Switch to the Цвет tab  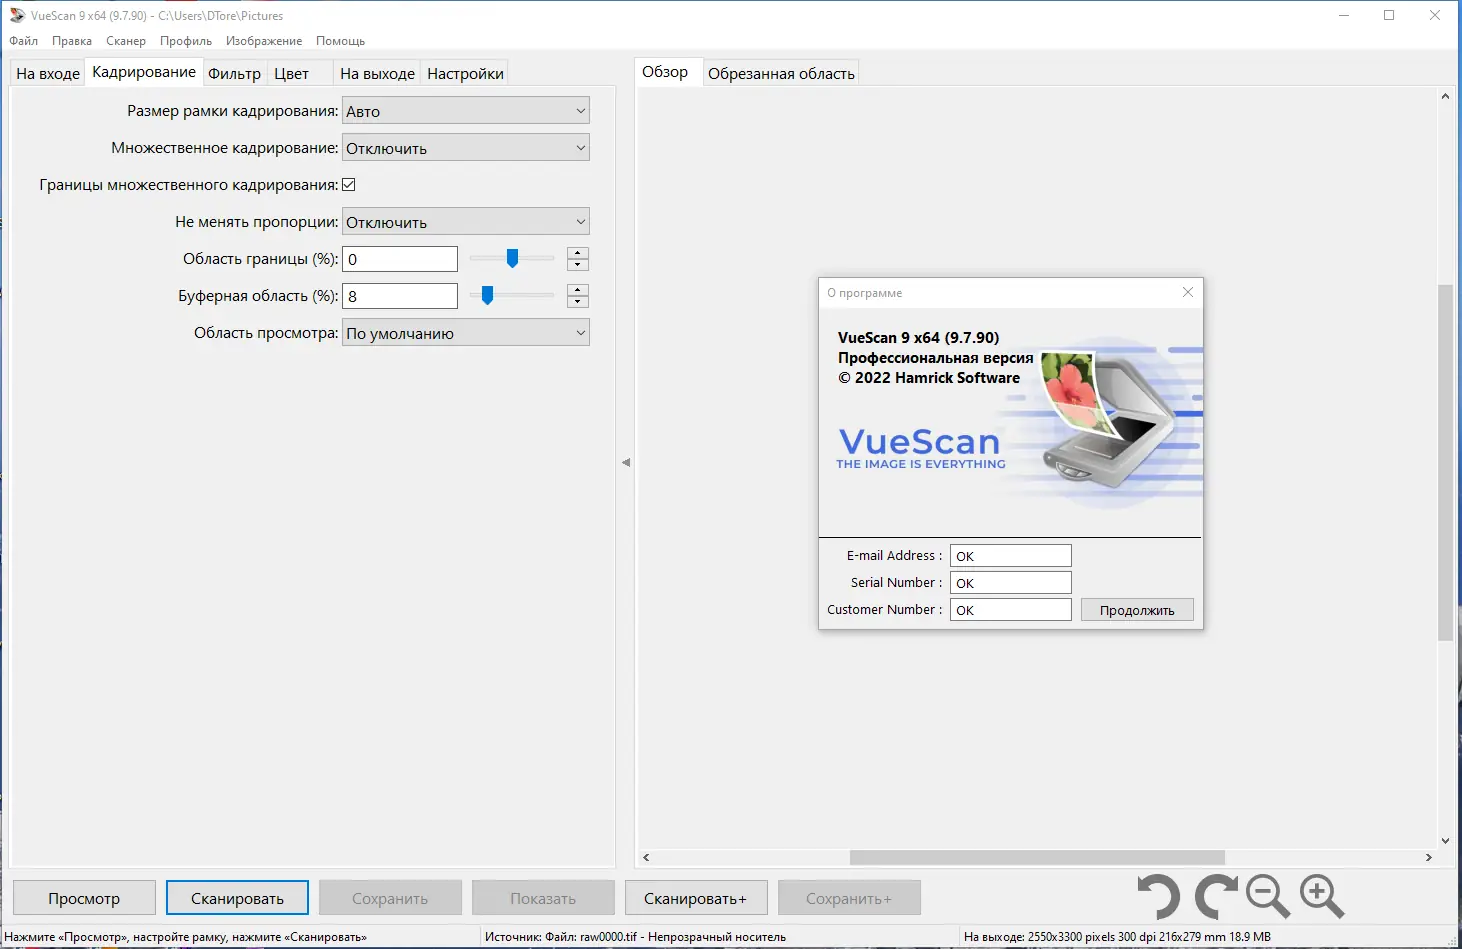(291, 72)
